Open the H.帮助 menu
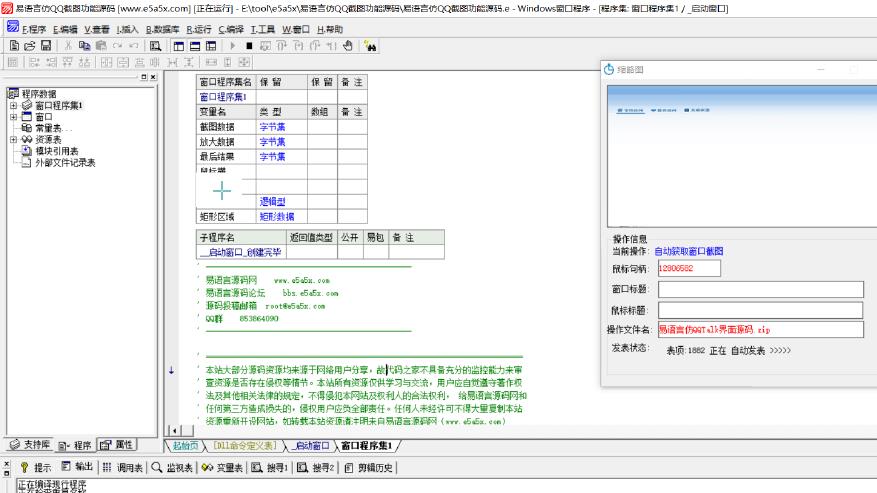877x493 pixels. pos(330,30)
